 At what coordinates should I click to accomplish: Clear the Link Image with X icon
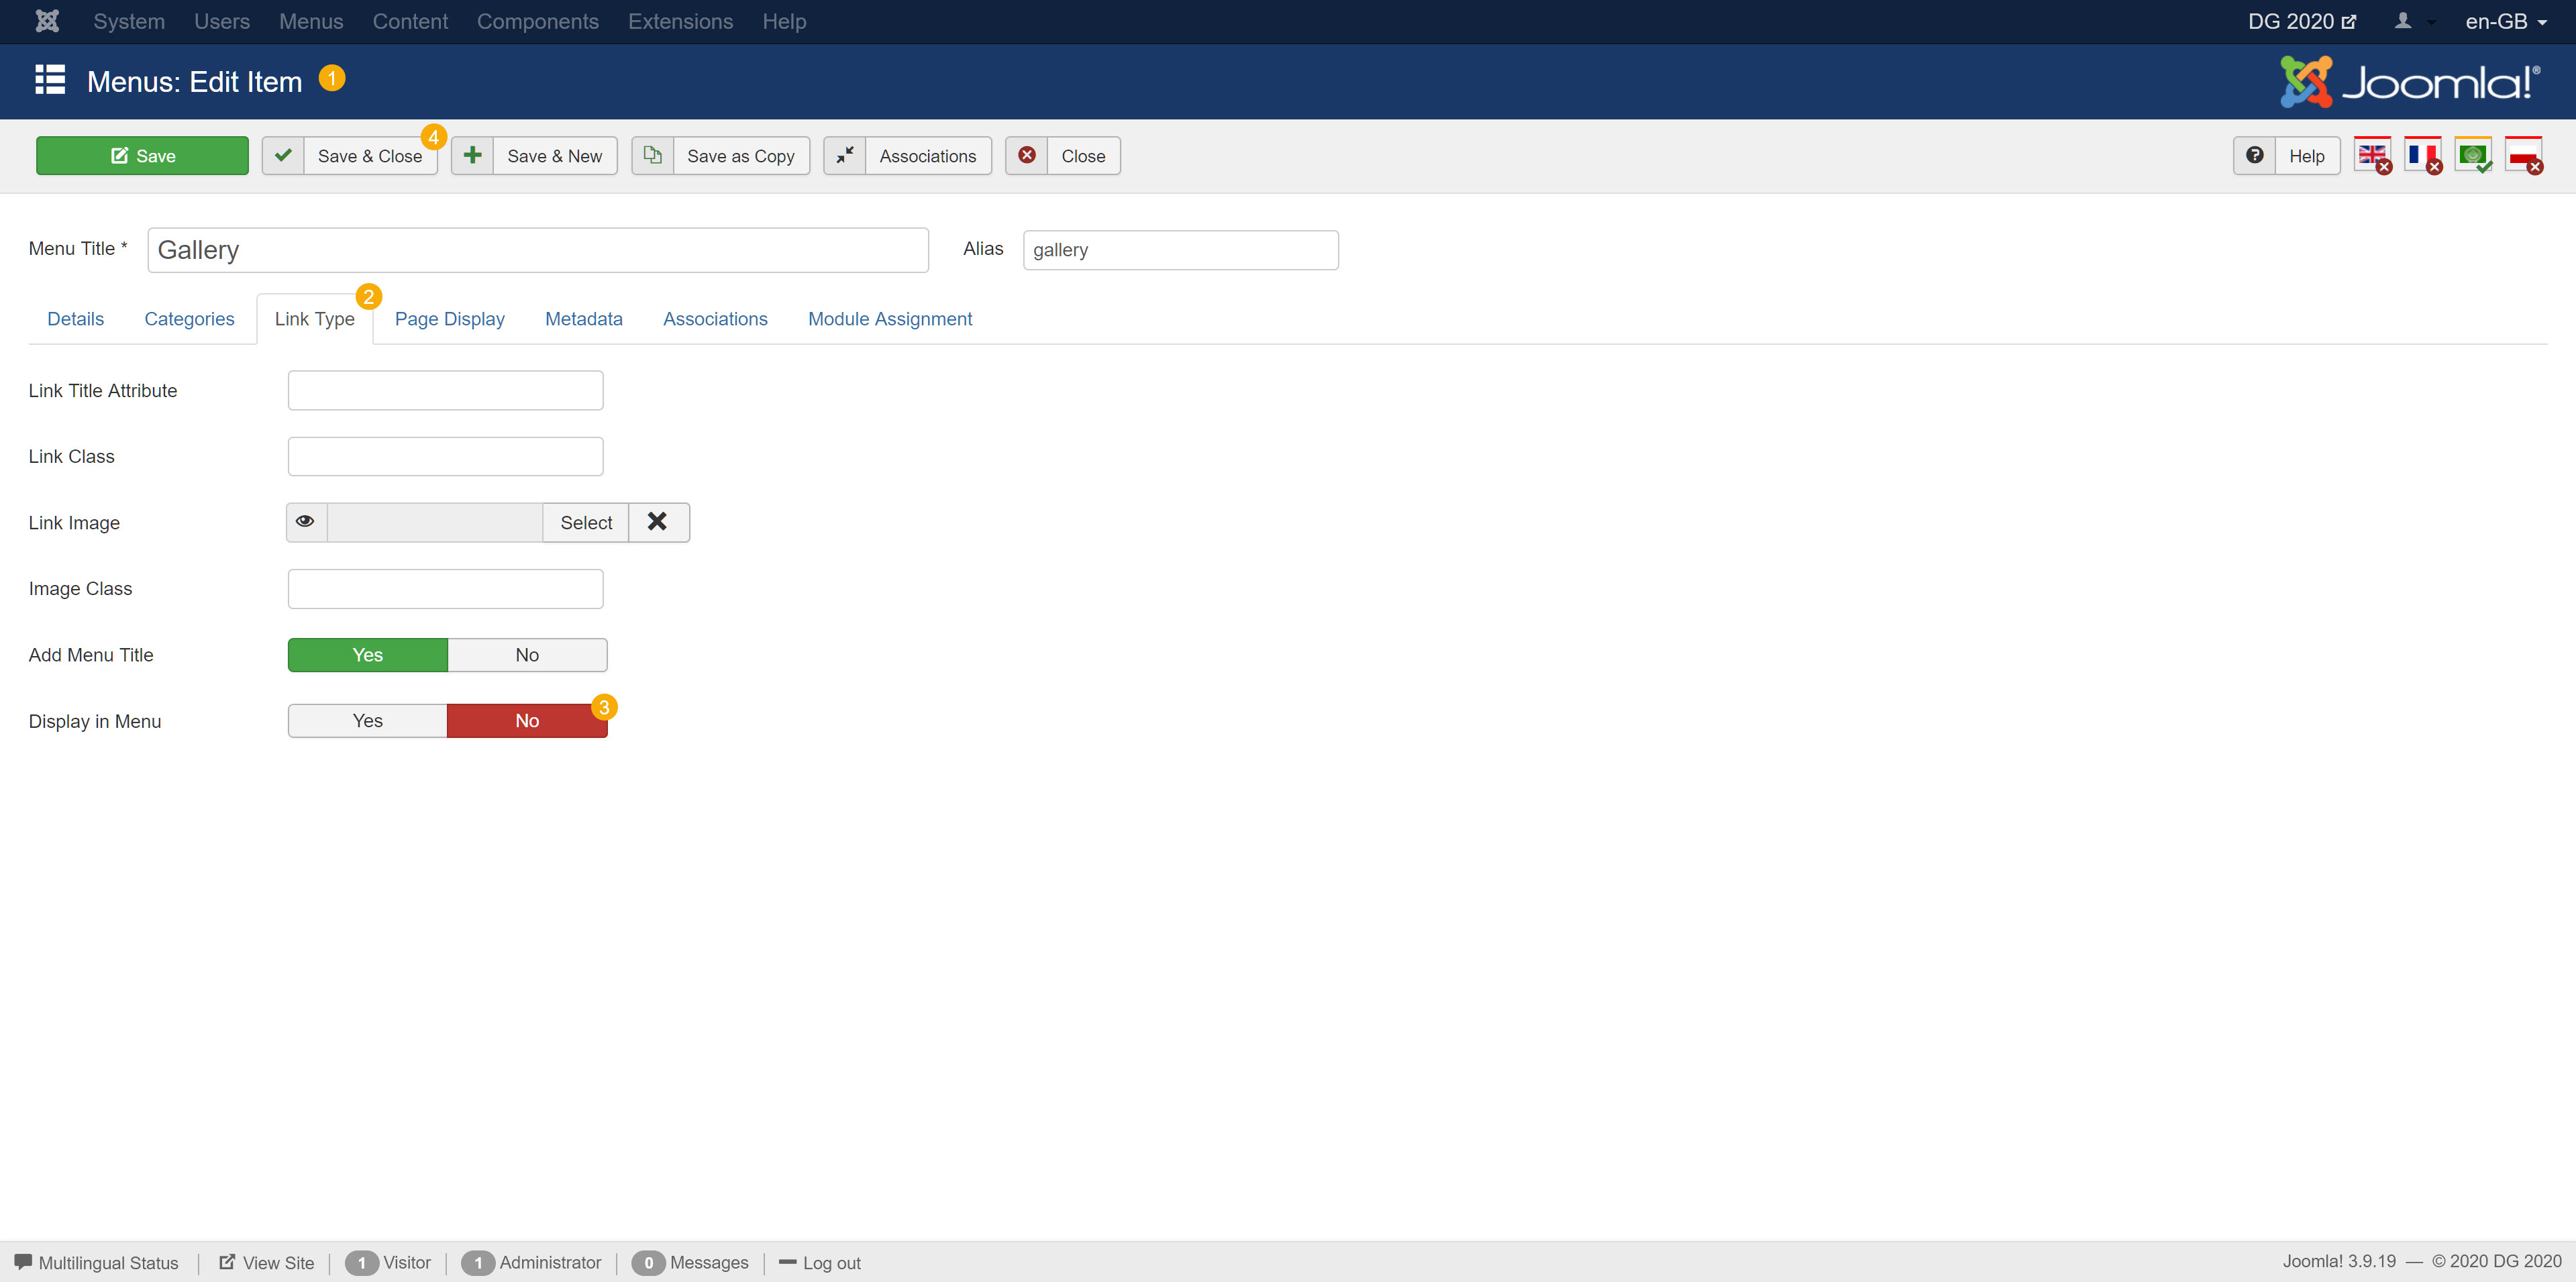pyautogui.click(x=658, y=522)
